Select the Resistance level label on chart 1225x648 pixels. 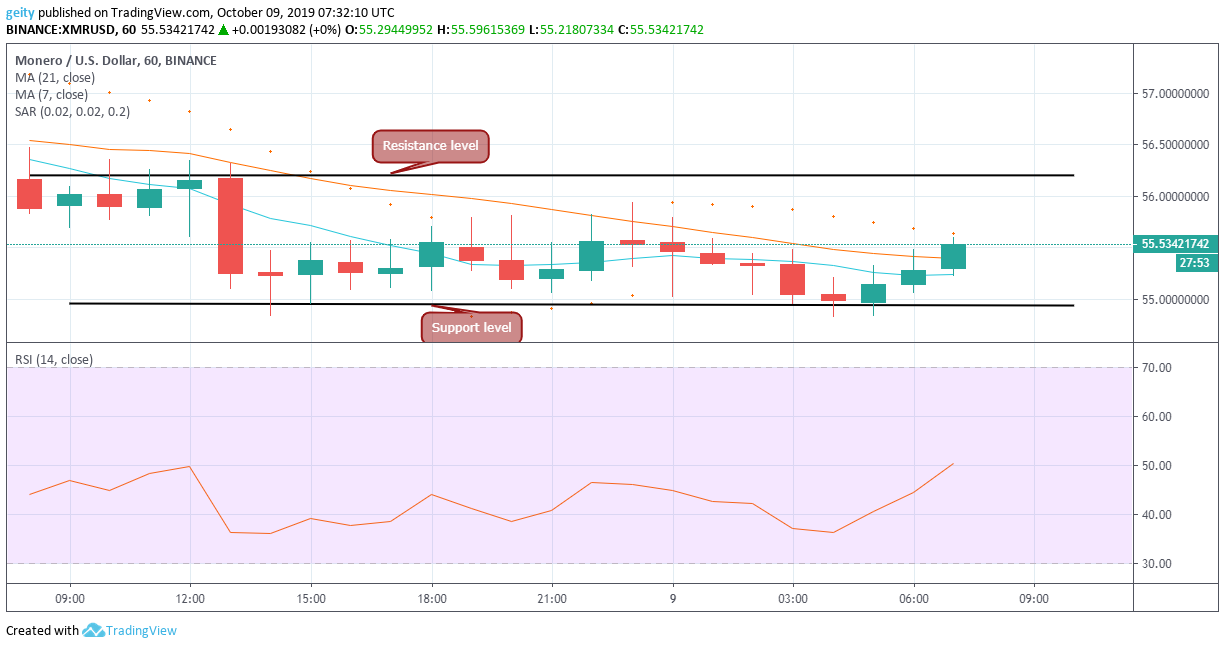(429, 146)
